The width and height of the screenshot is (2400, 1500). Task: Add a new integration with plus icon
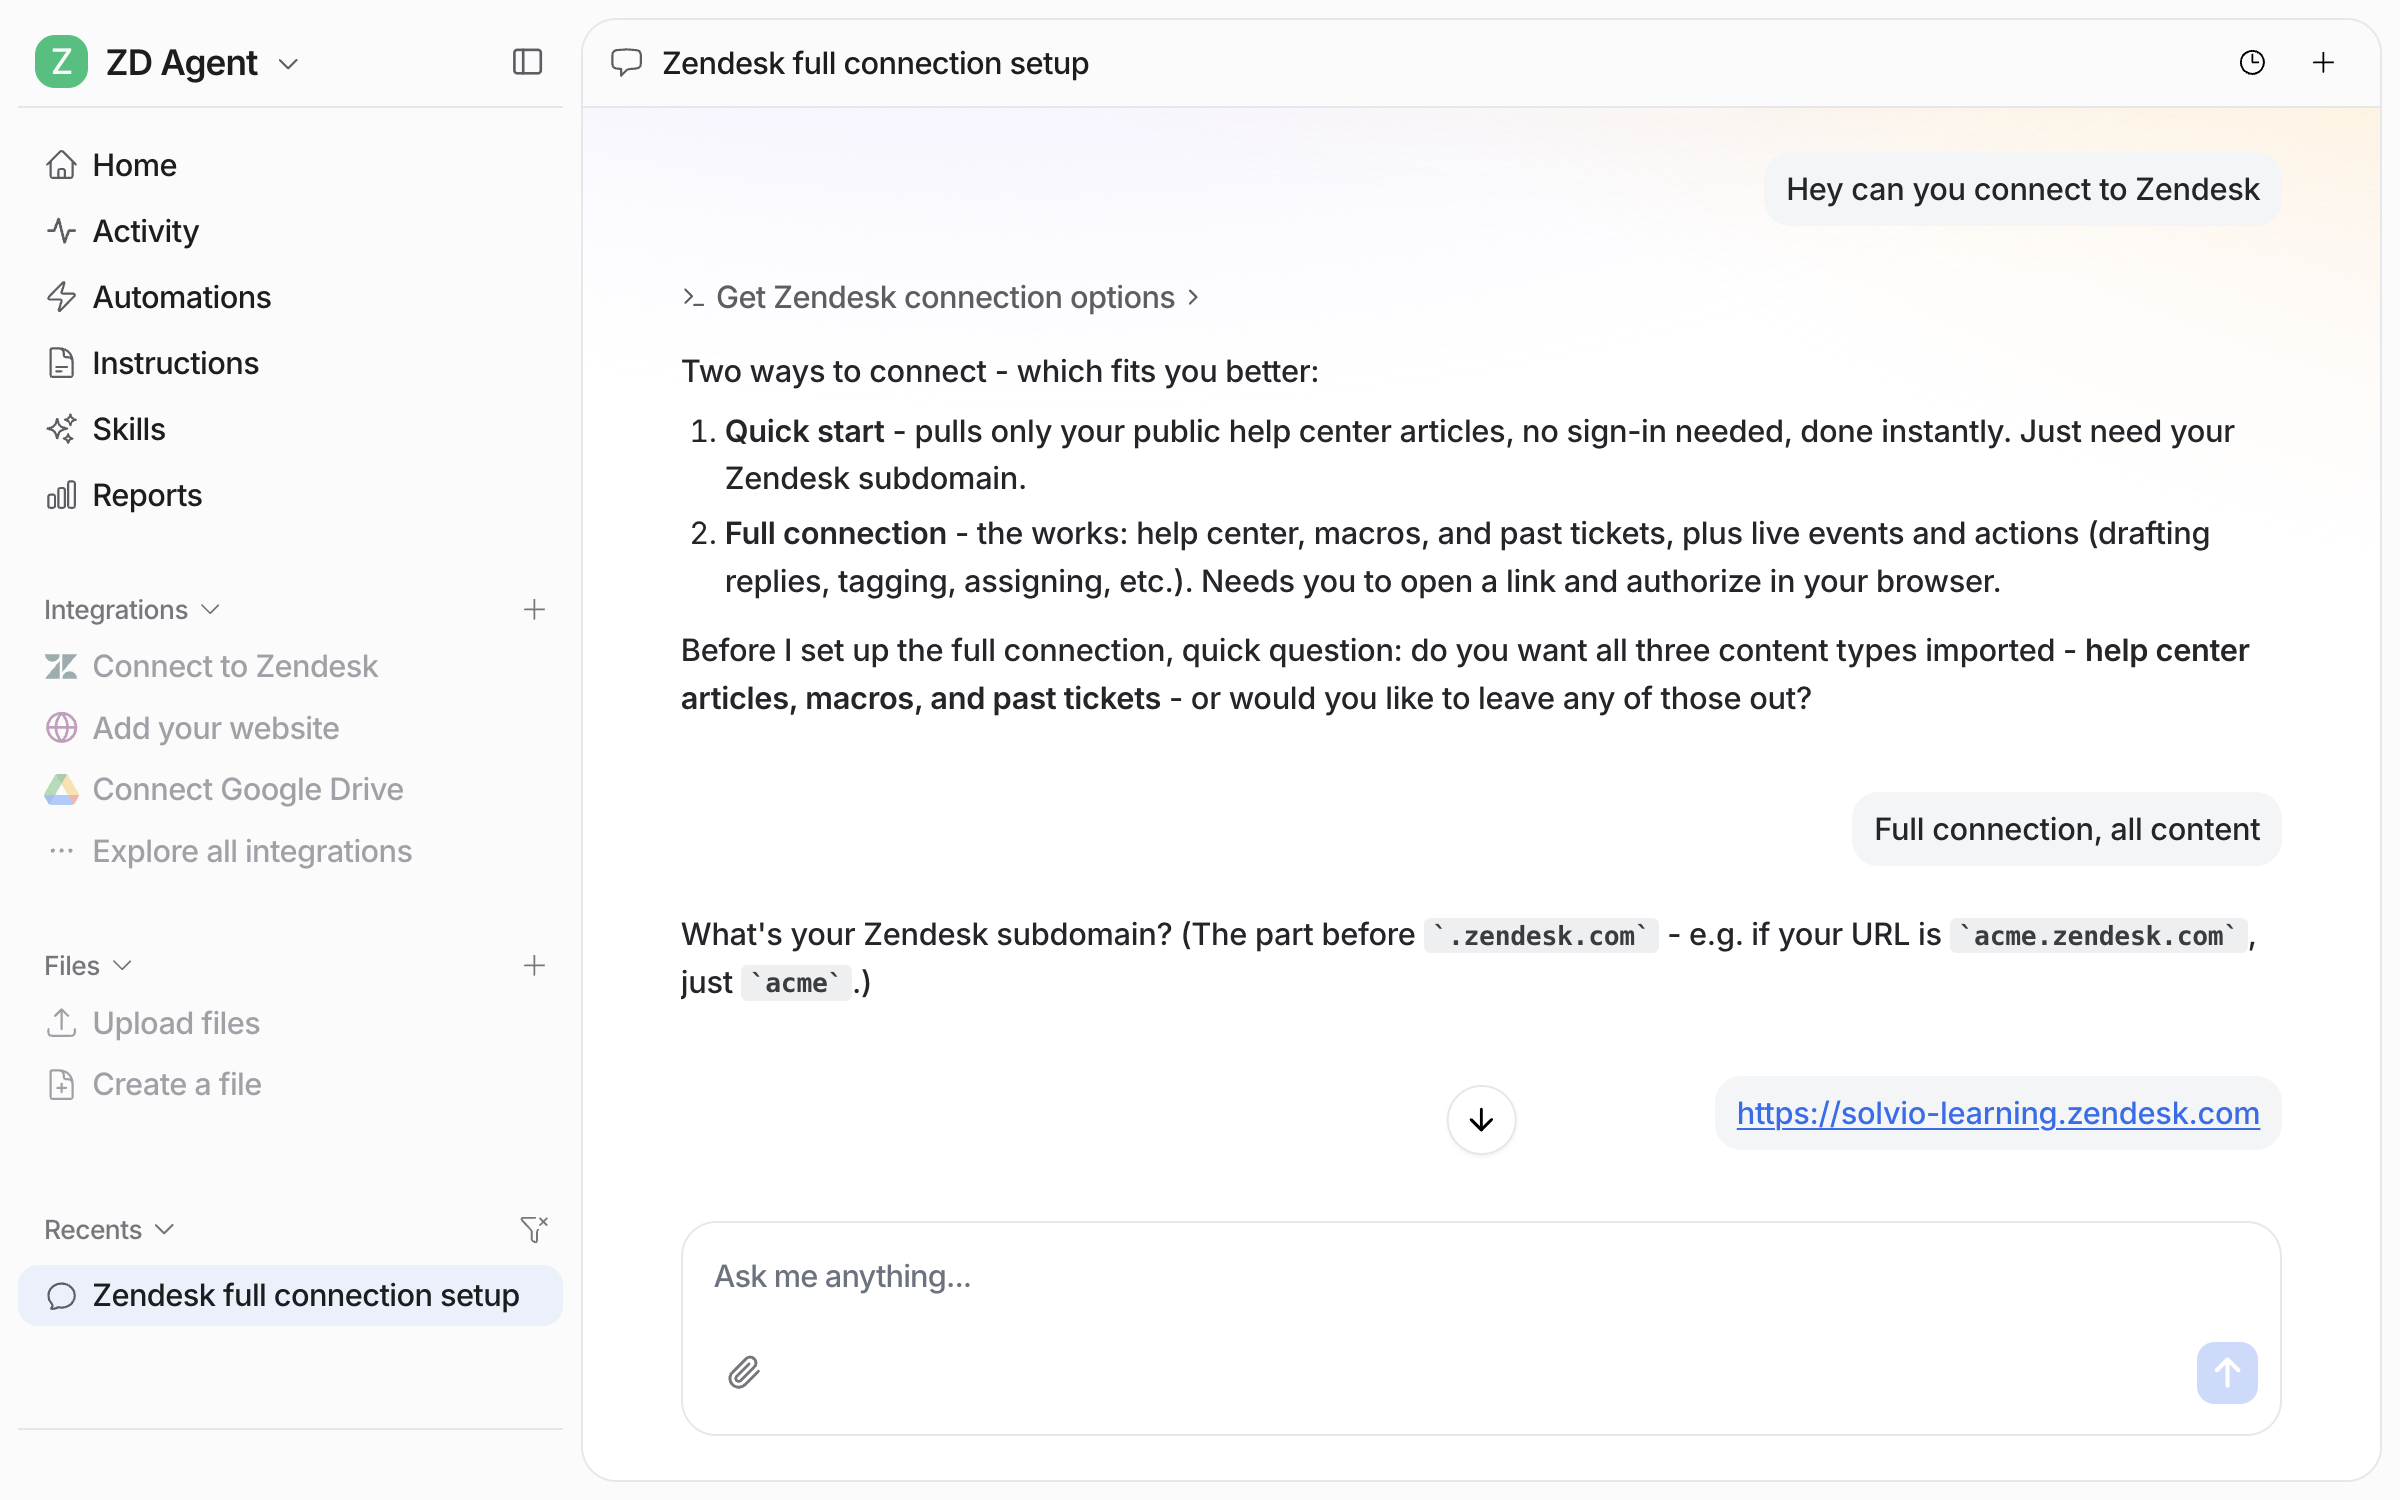(534, 610)
